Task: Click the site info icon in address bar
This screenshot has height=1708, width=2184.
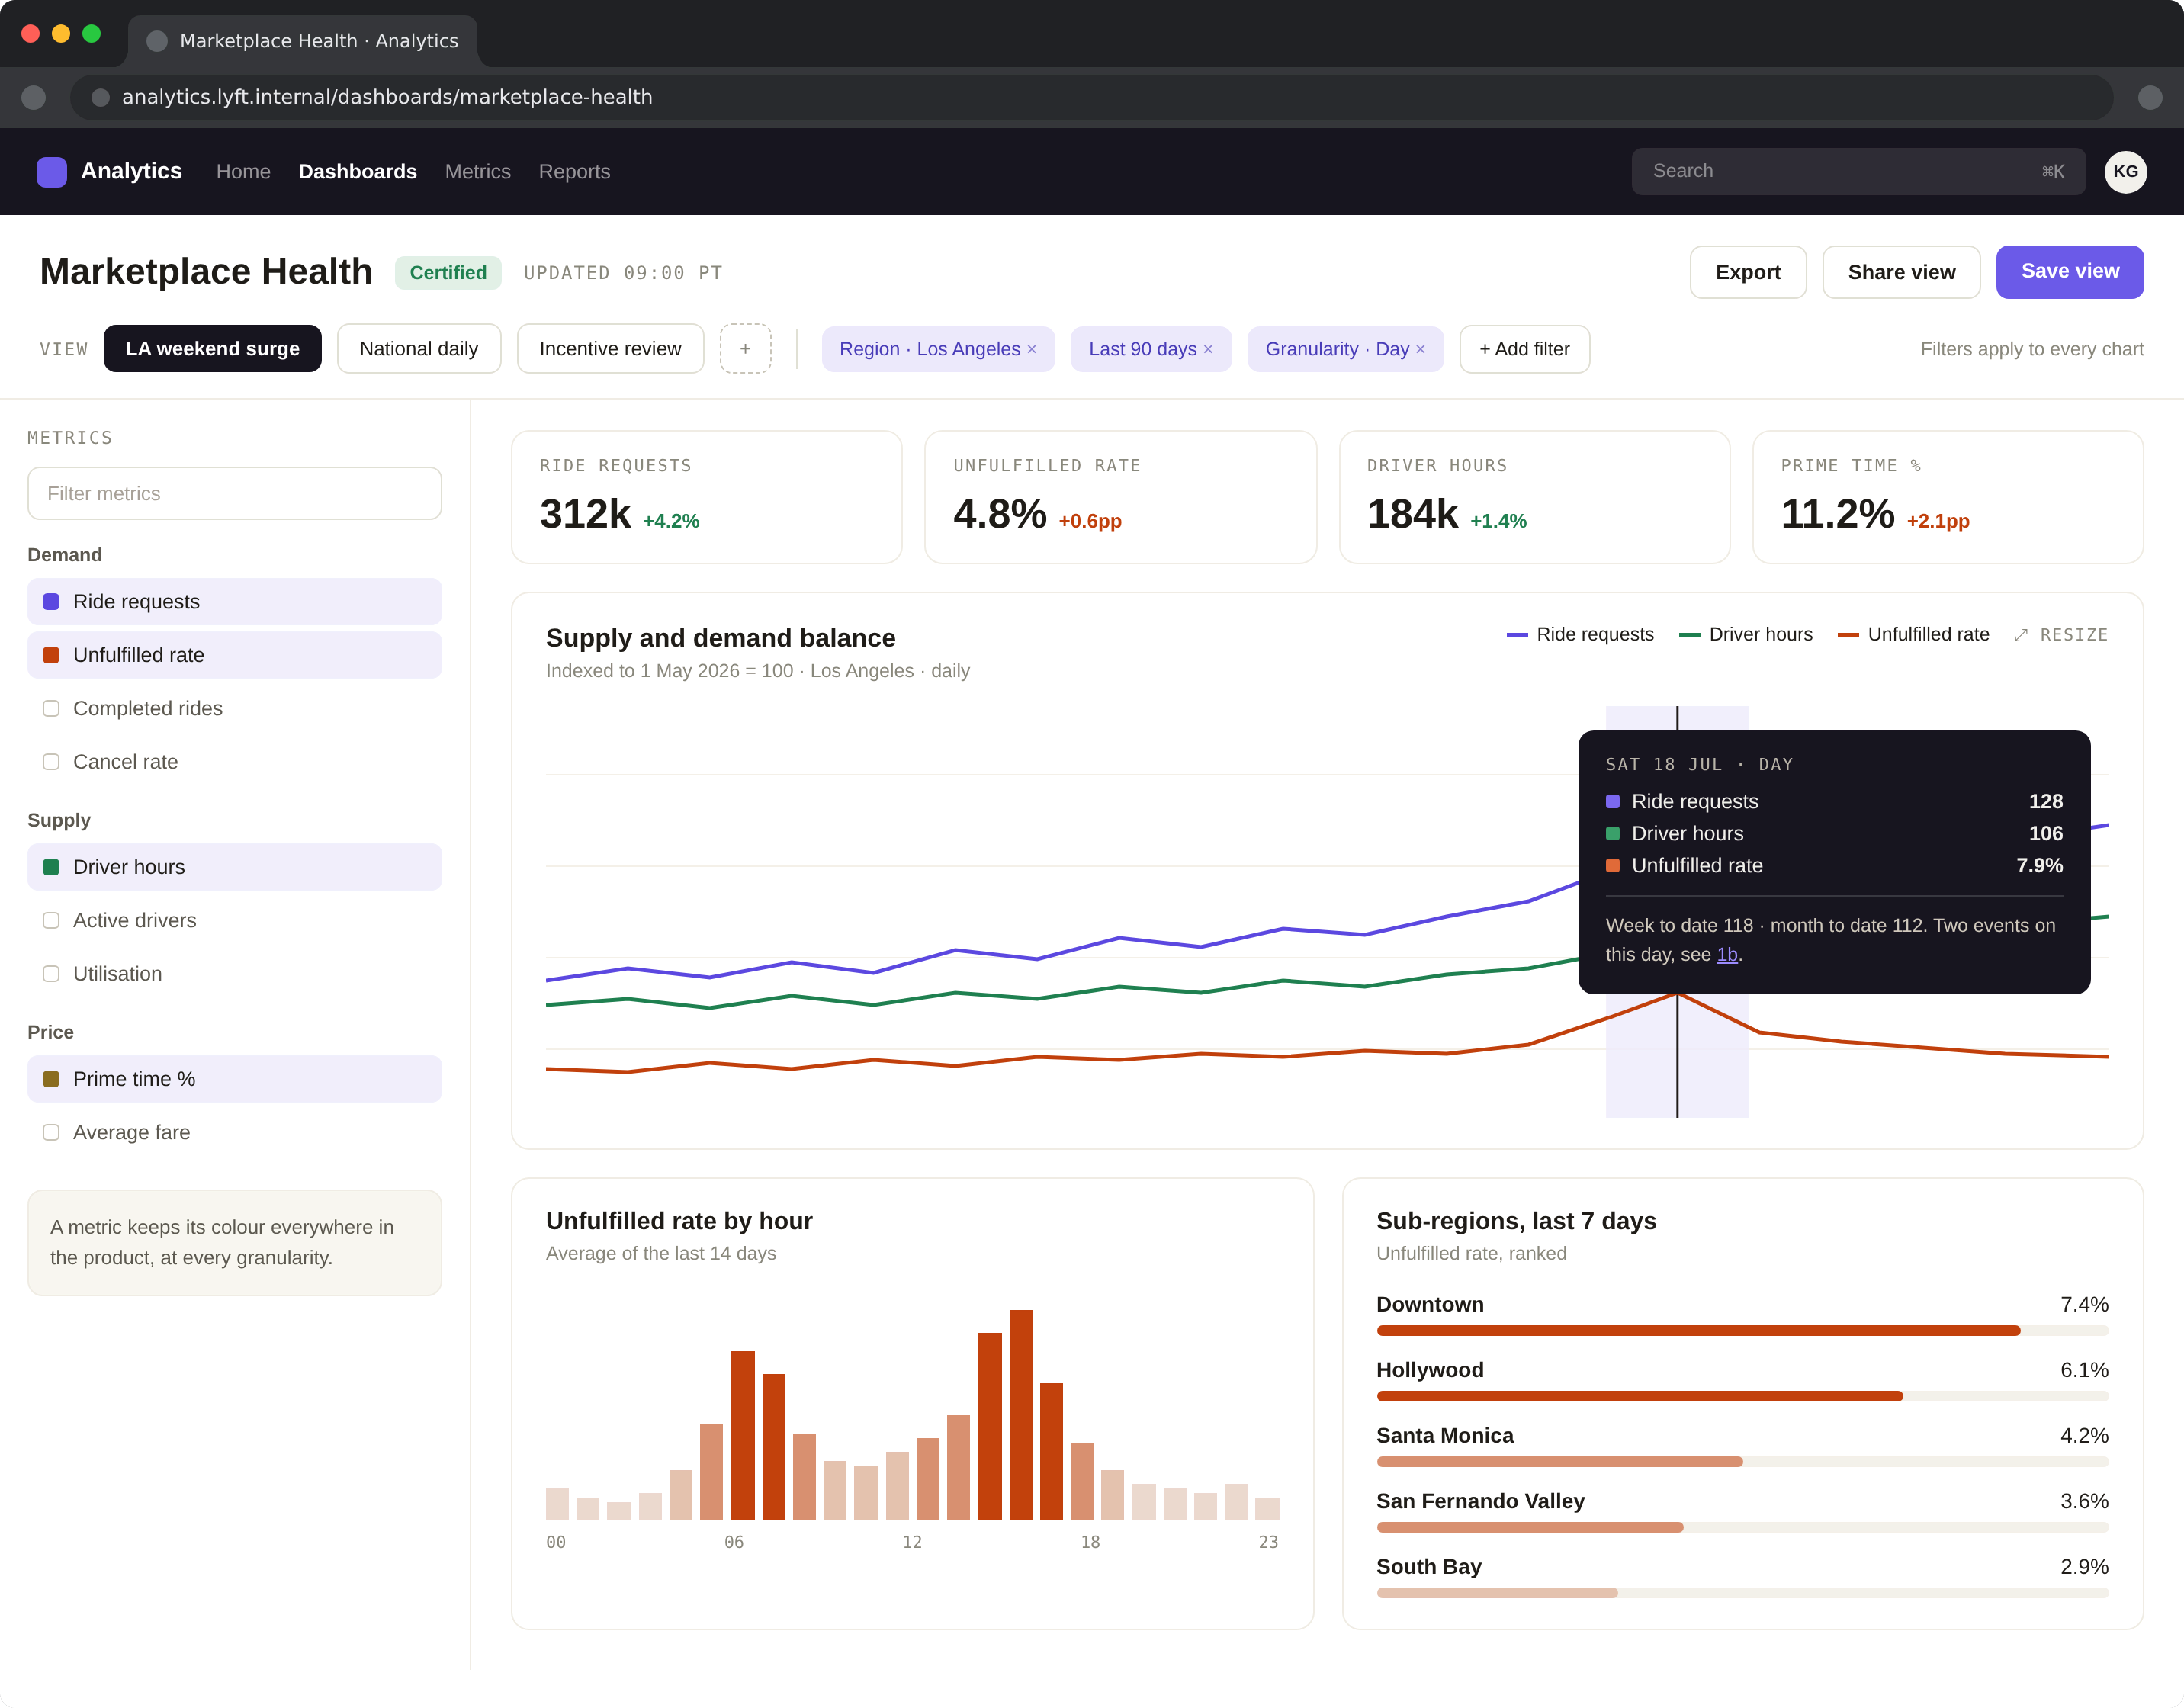Action: point(100,97)
